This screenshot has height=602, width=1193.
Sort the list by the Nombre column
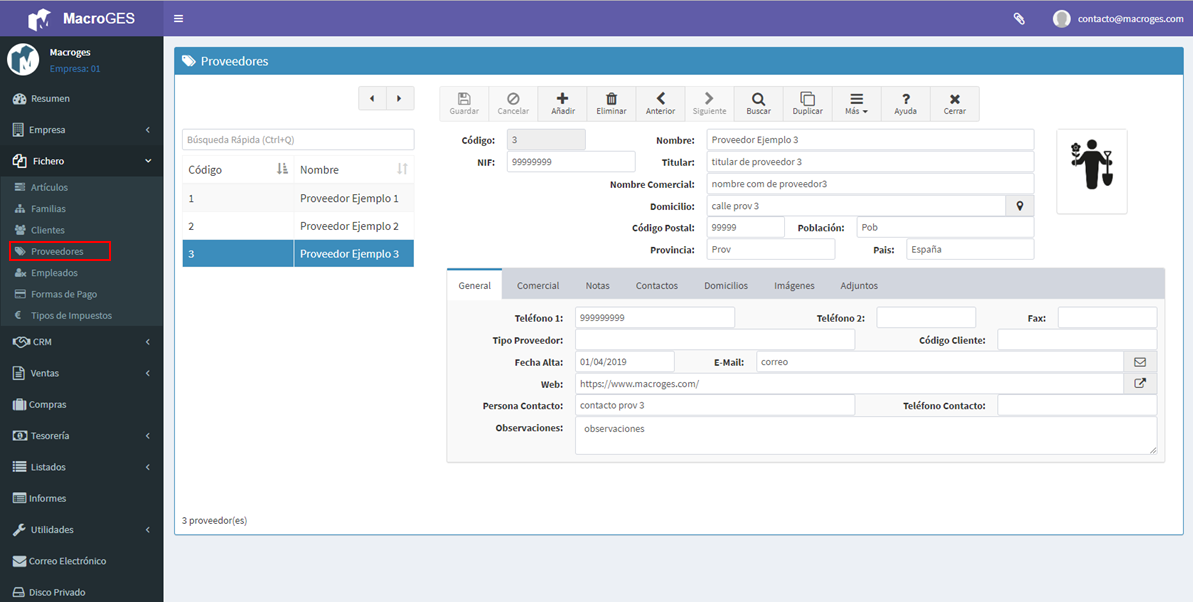pos(354,170)
